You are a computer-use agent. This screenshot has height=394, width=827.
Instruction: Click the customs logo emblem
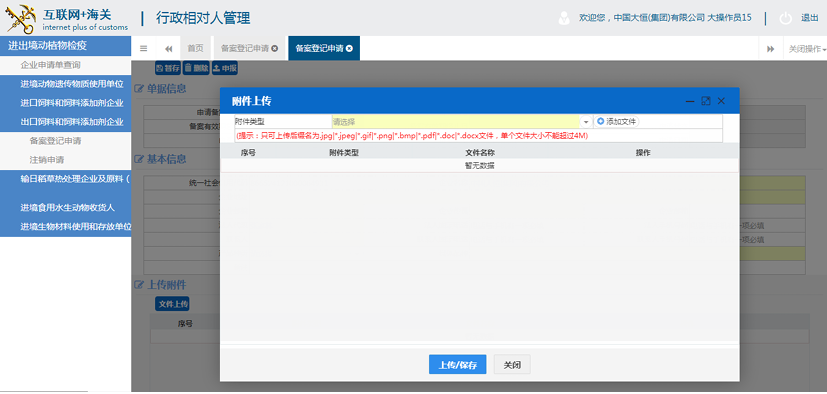click(x=21, y=19)
